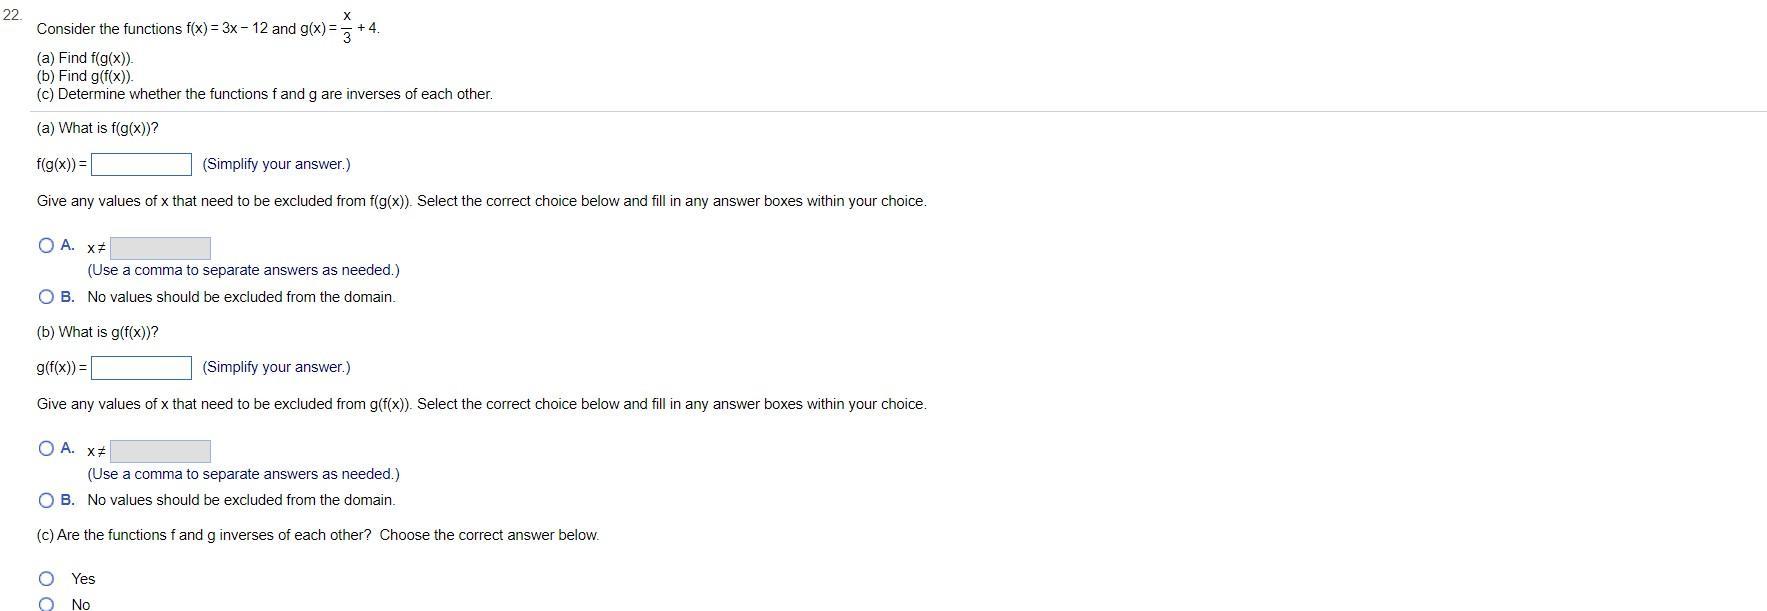Click '(c) Are the functions f and g inverses' text
The height and width of the screenshot is (611, 1767).
(x=317, y=535)
